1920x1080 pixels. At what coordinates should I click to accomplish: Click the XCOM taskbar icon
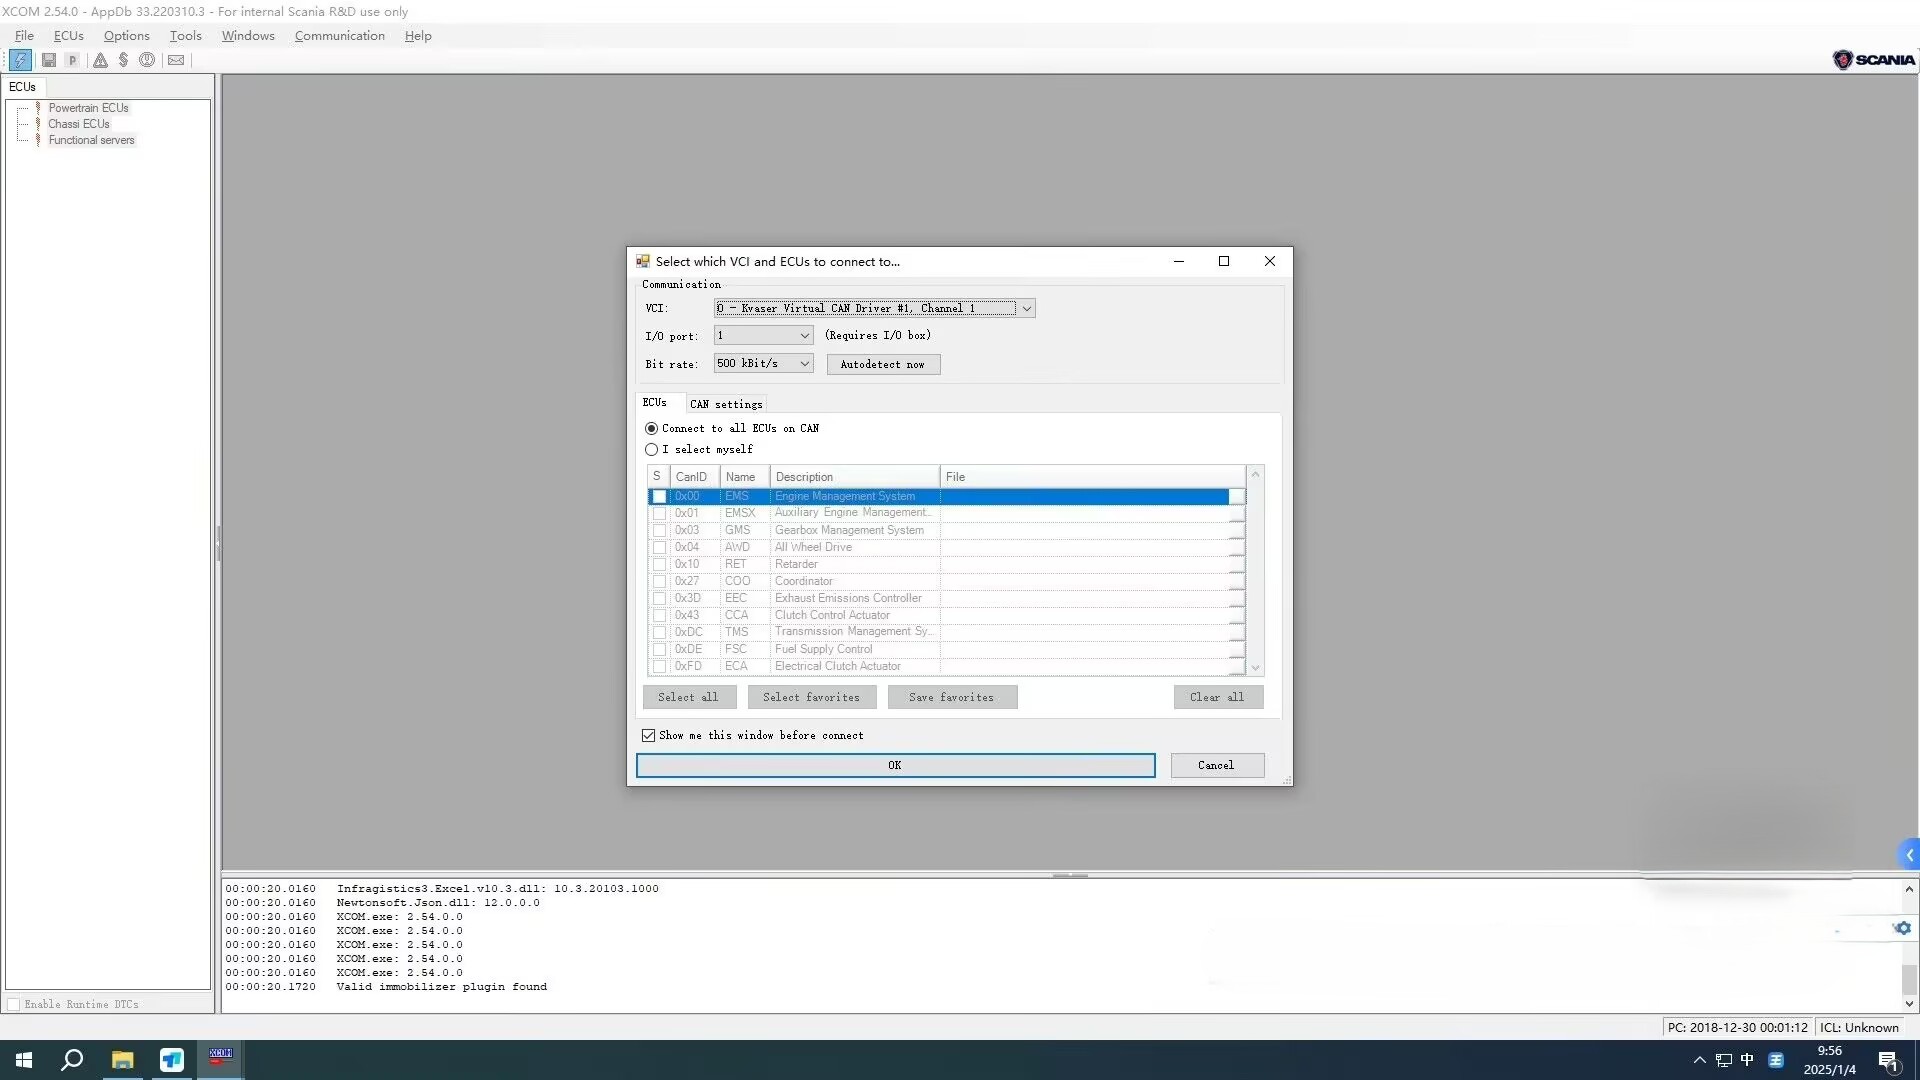click(220, 1060)
